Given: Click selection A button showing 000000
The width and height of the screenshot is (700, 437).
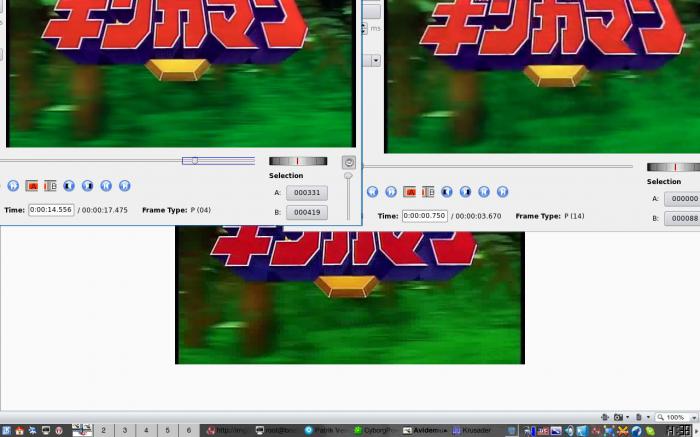Looking at the screenshot, I should coord(682,199).
